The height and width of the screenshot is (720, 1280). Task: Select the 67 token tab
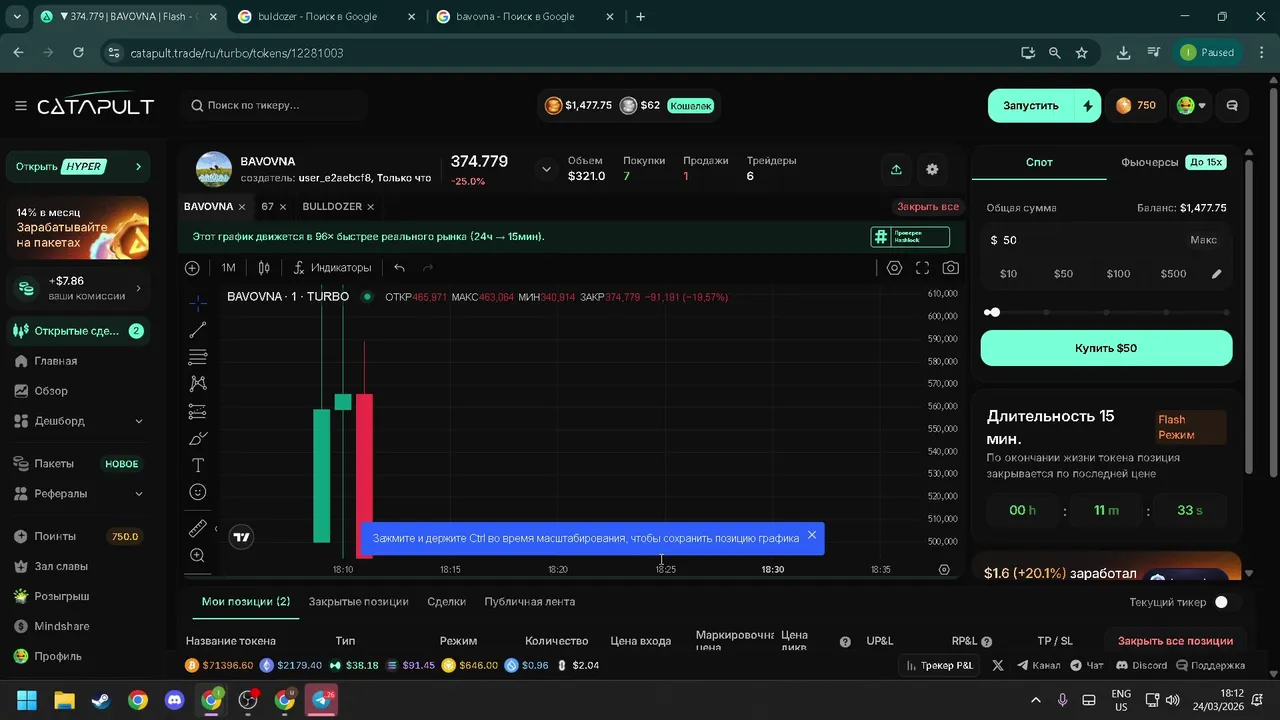coord(267,207)
